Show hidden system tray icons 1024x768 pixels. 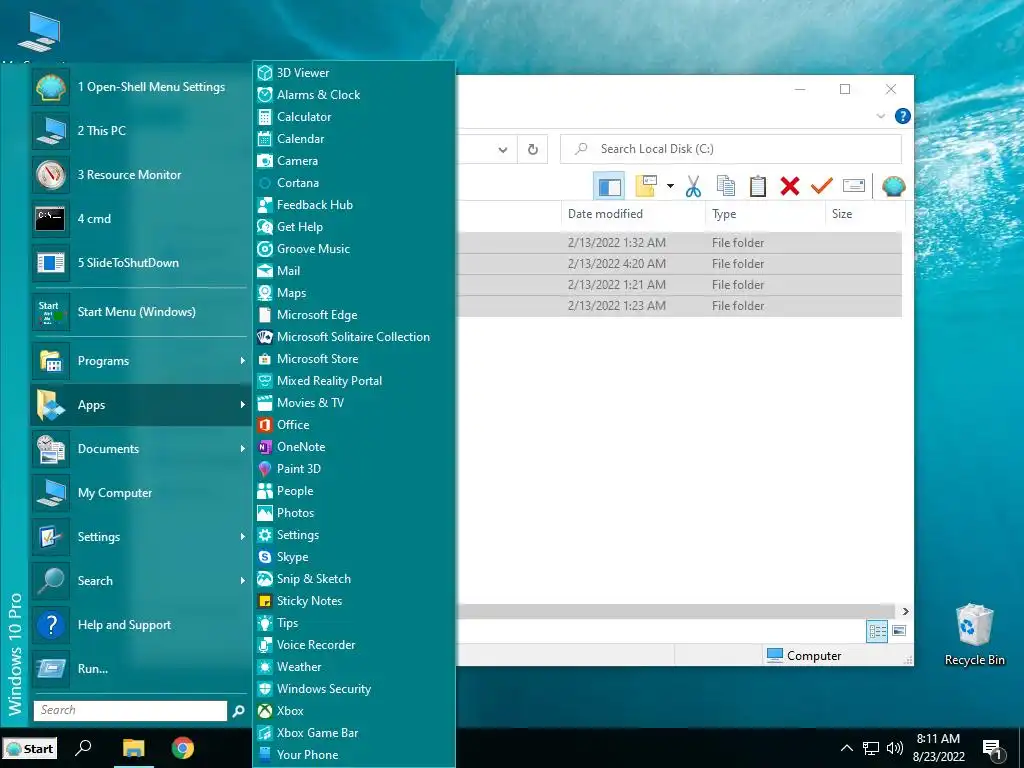pyautogui.click(x=846, y=748)
